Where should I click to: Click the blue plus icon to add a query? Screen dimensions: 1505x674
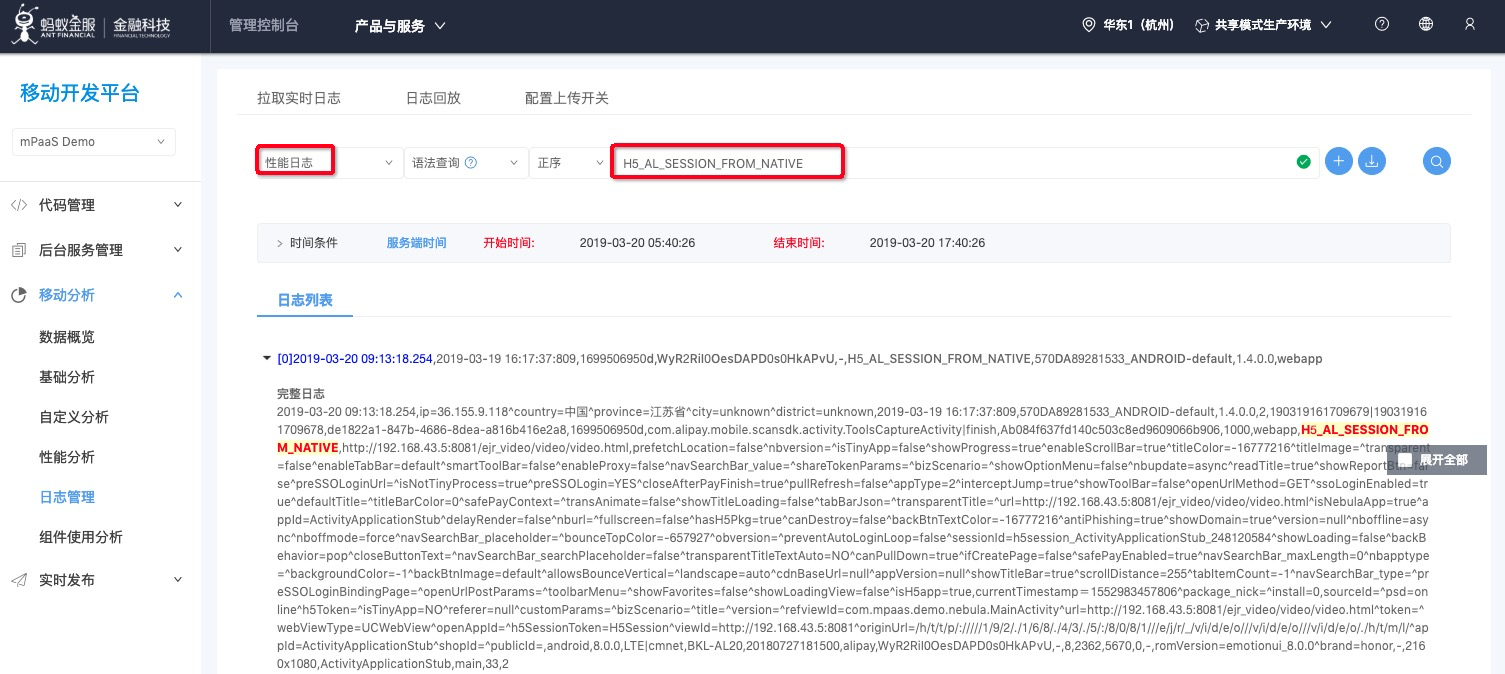pyautogui.click(x=1338, y=161)
